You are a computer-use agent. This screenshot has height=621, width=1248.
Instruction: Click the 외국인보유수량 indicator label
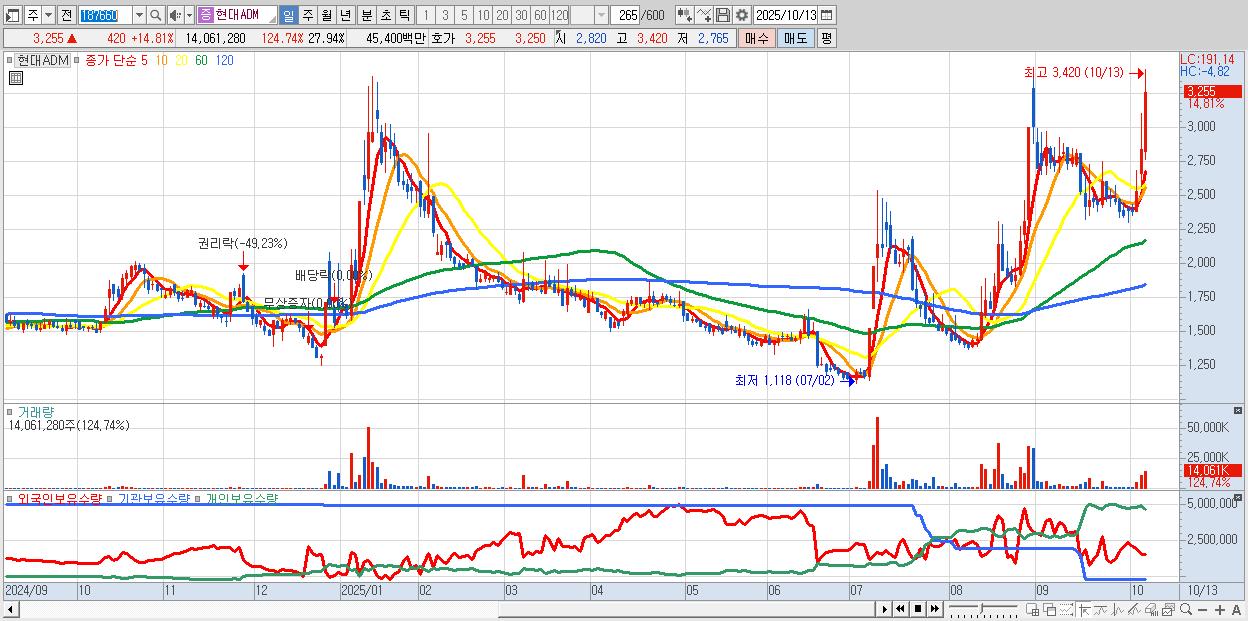coord(60,498)
